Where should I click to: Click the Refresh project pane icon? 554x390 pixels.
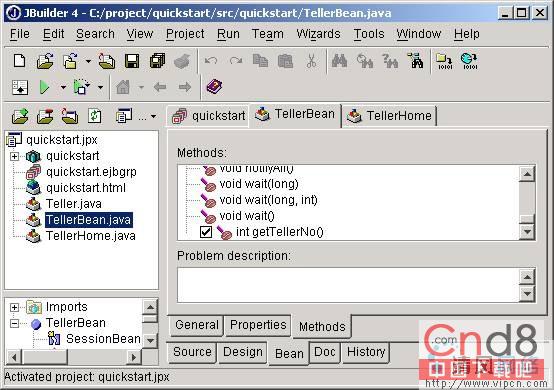pos(94,116)
